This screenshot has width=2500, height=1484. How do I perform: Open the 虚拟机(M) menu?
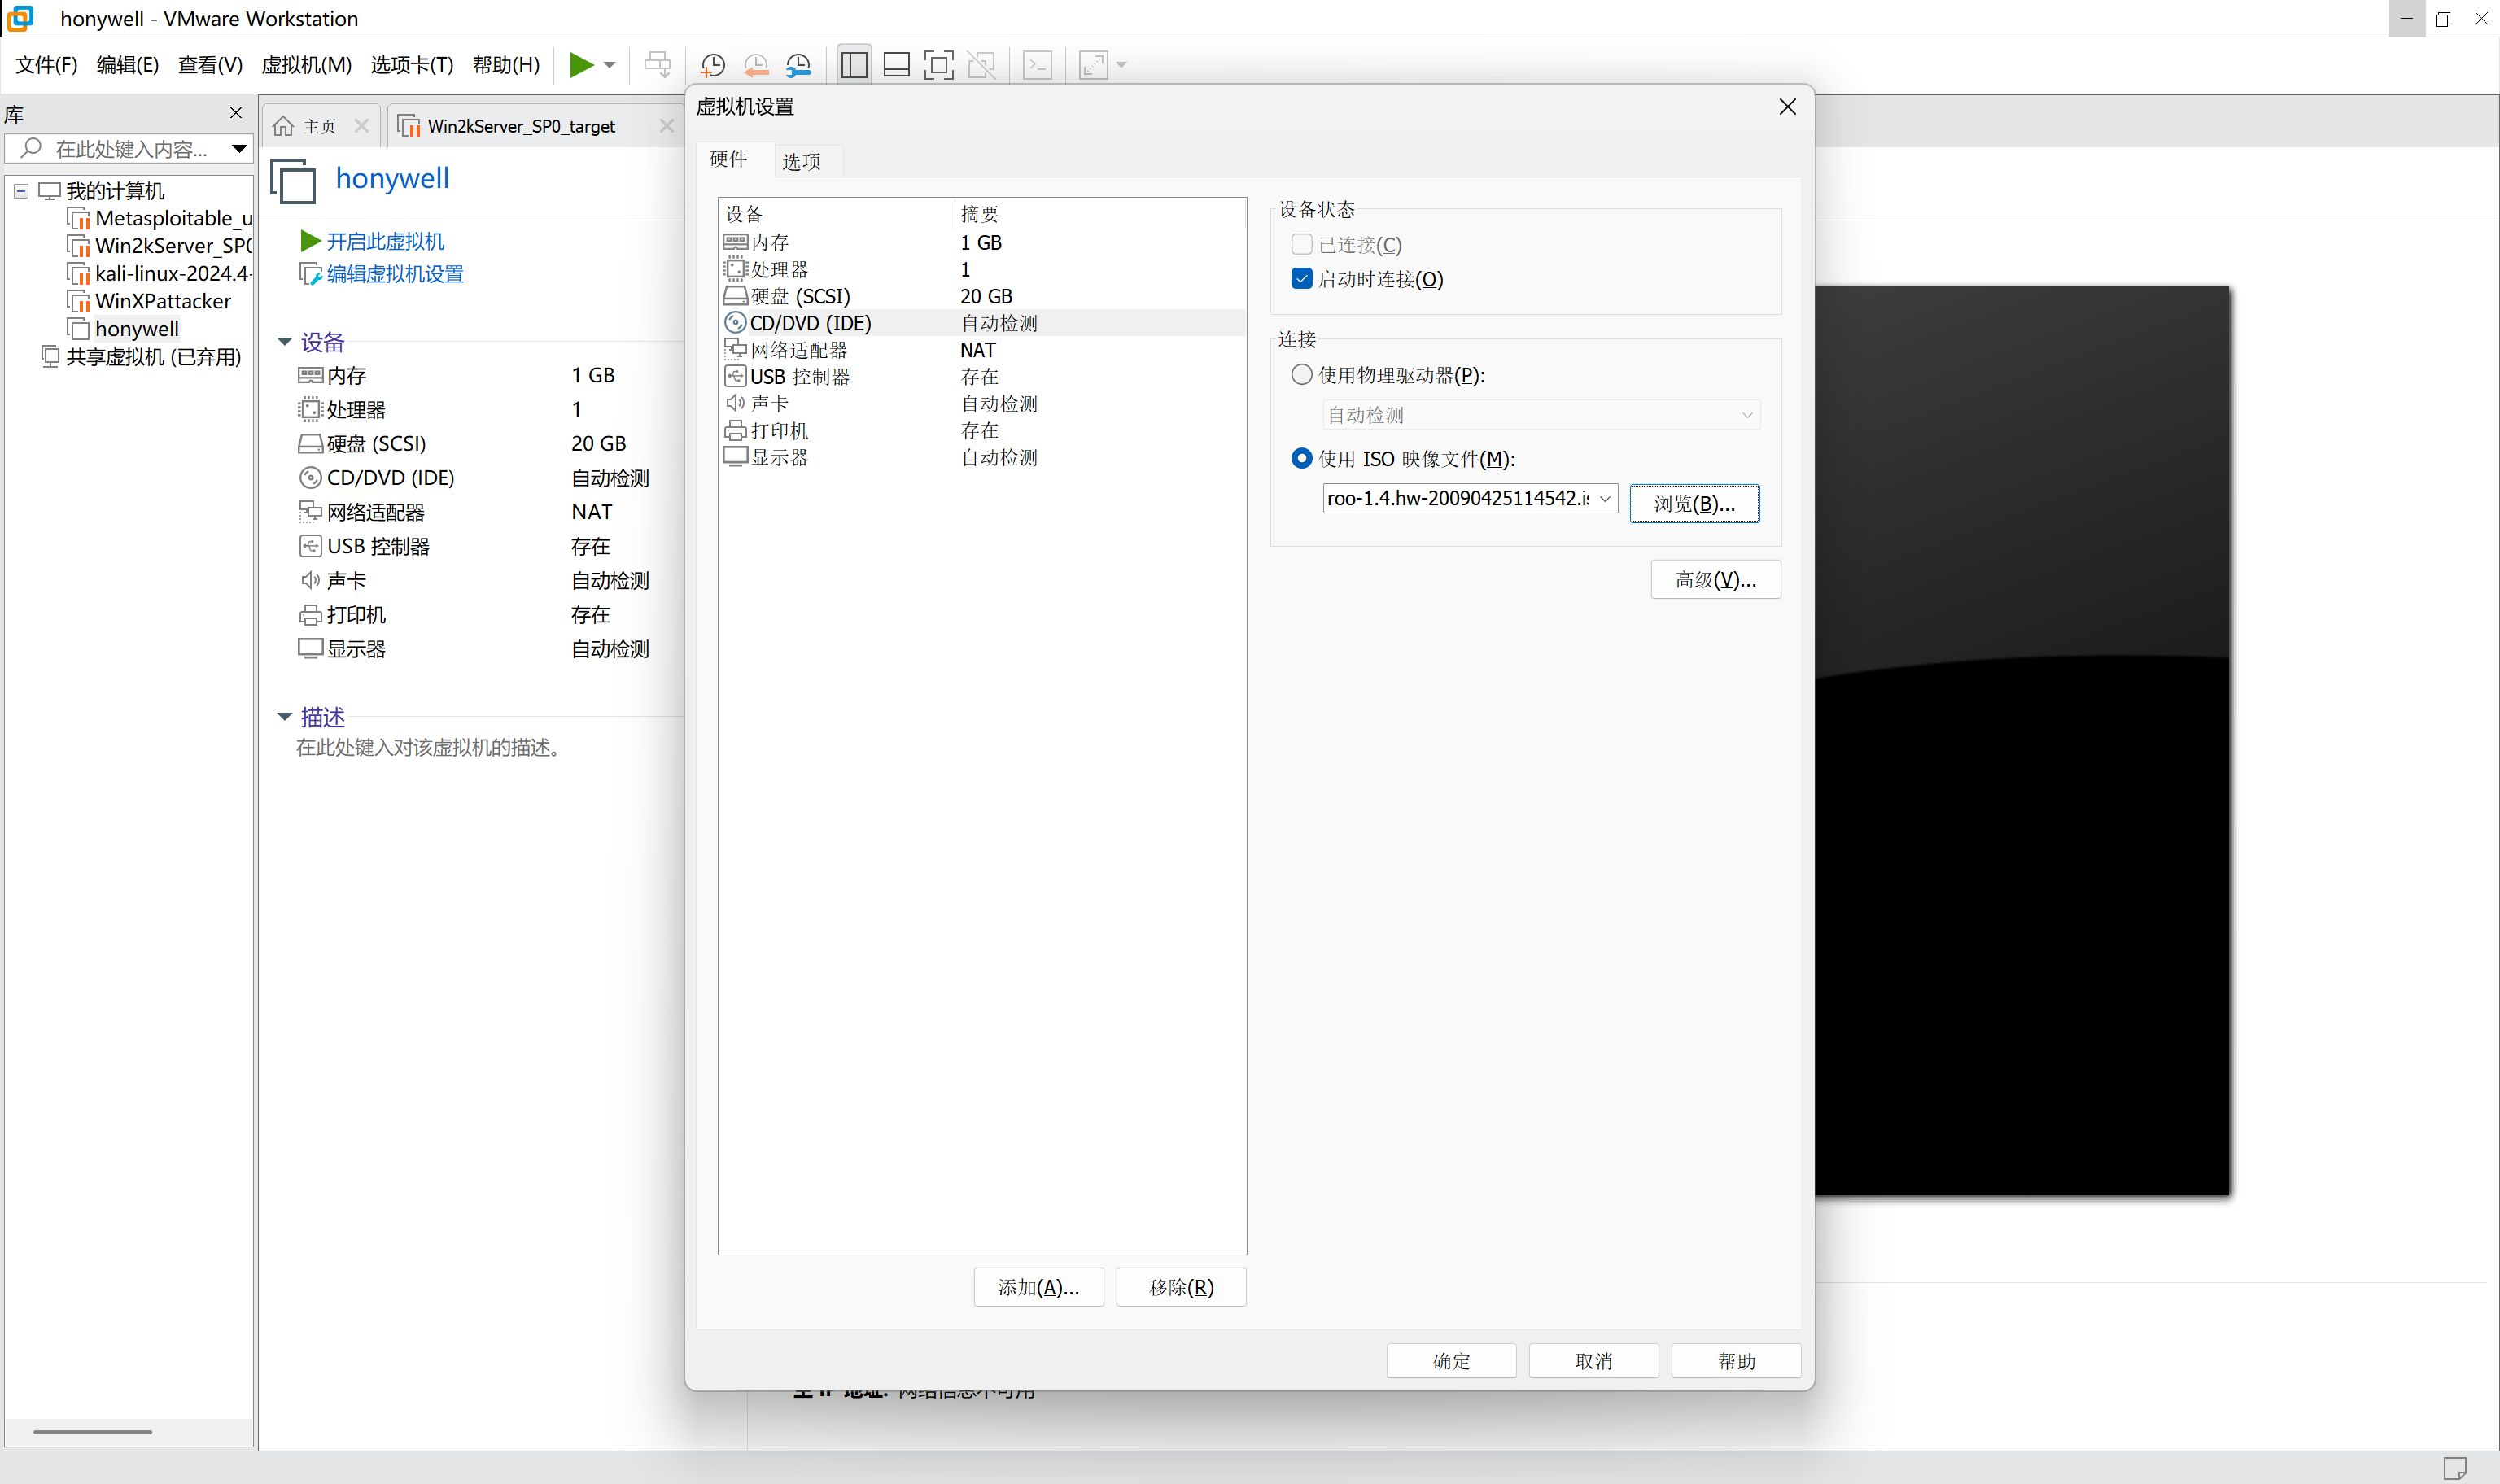click(306, 65)
